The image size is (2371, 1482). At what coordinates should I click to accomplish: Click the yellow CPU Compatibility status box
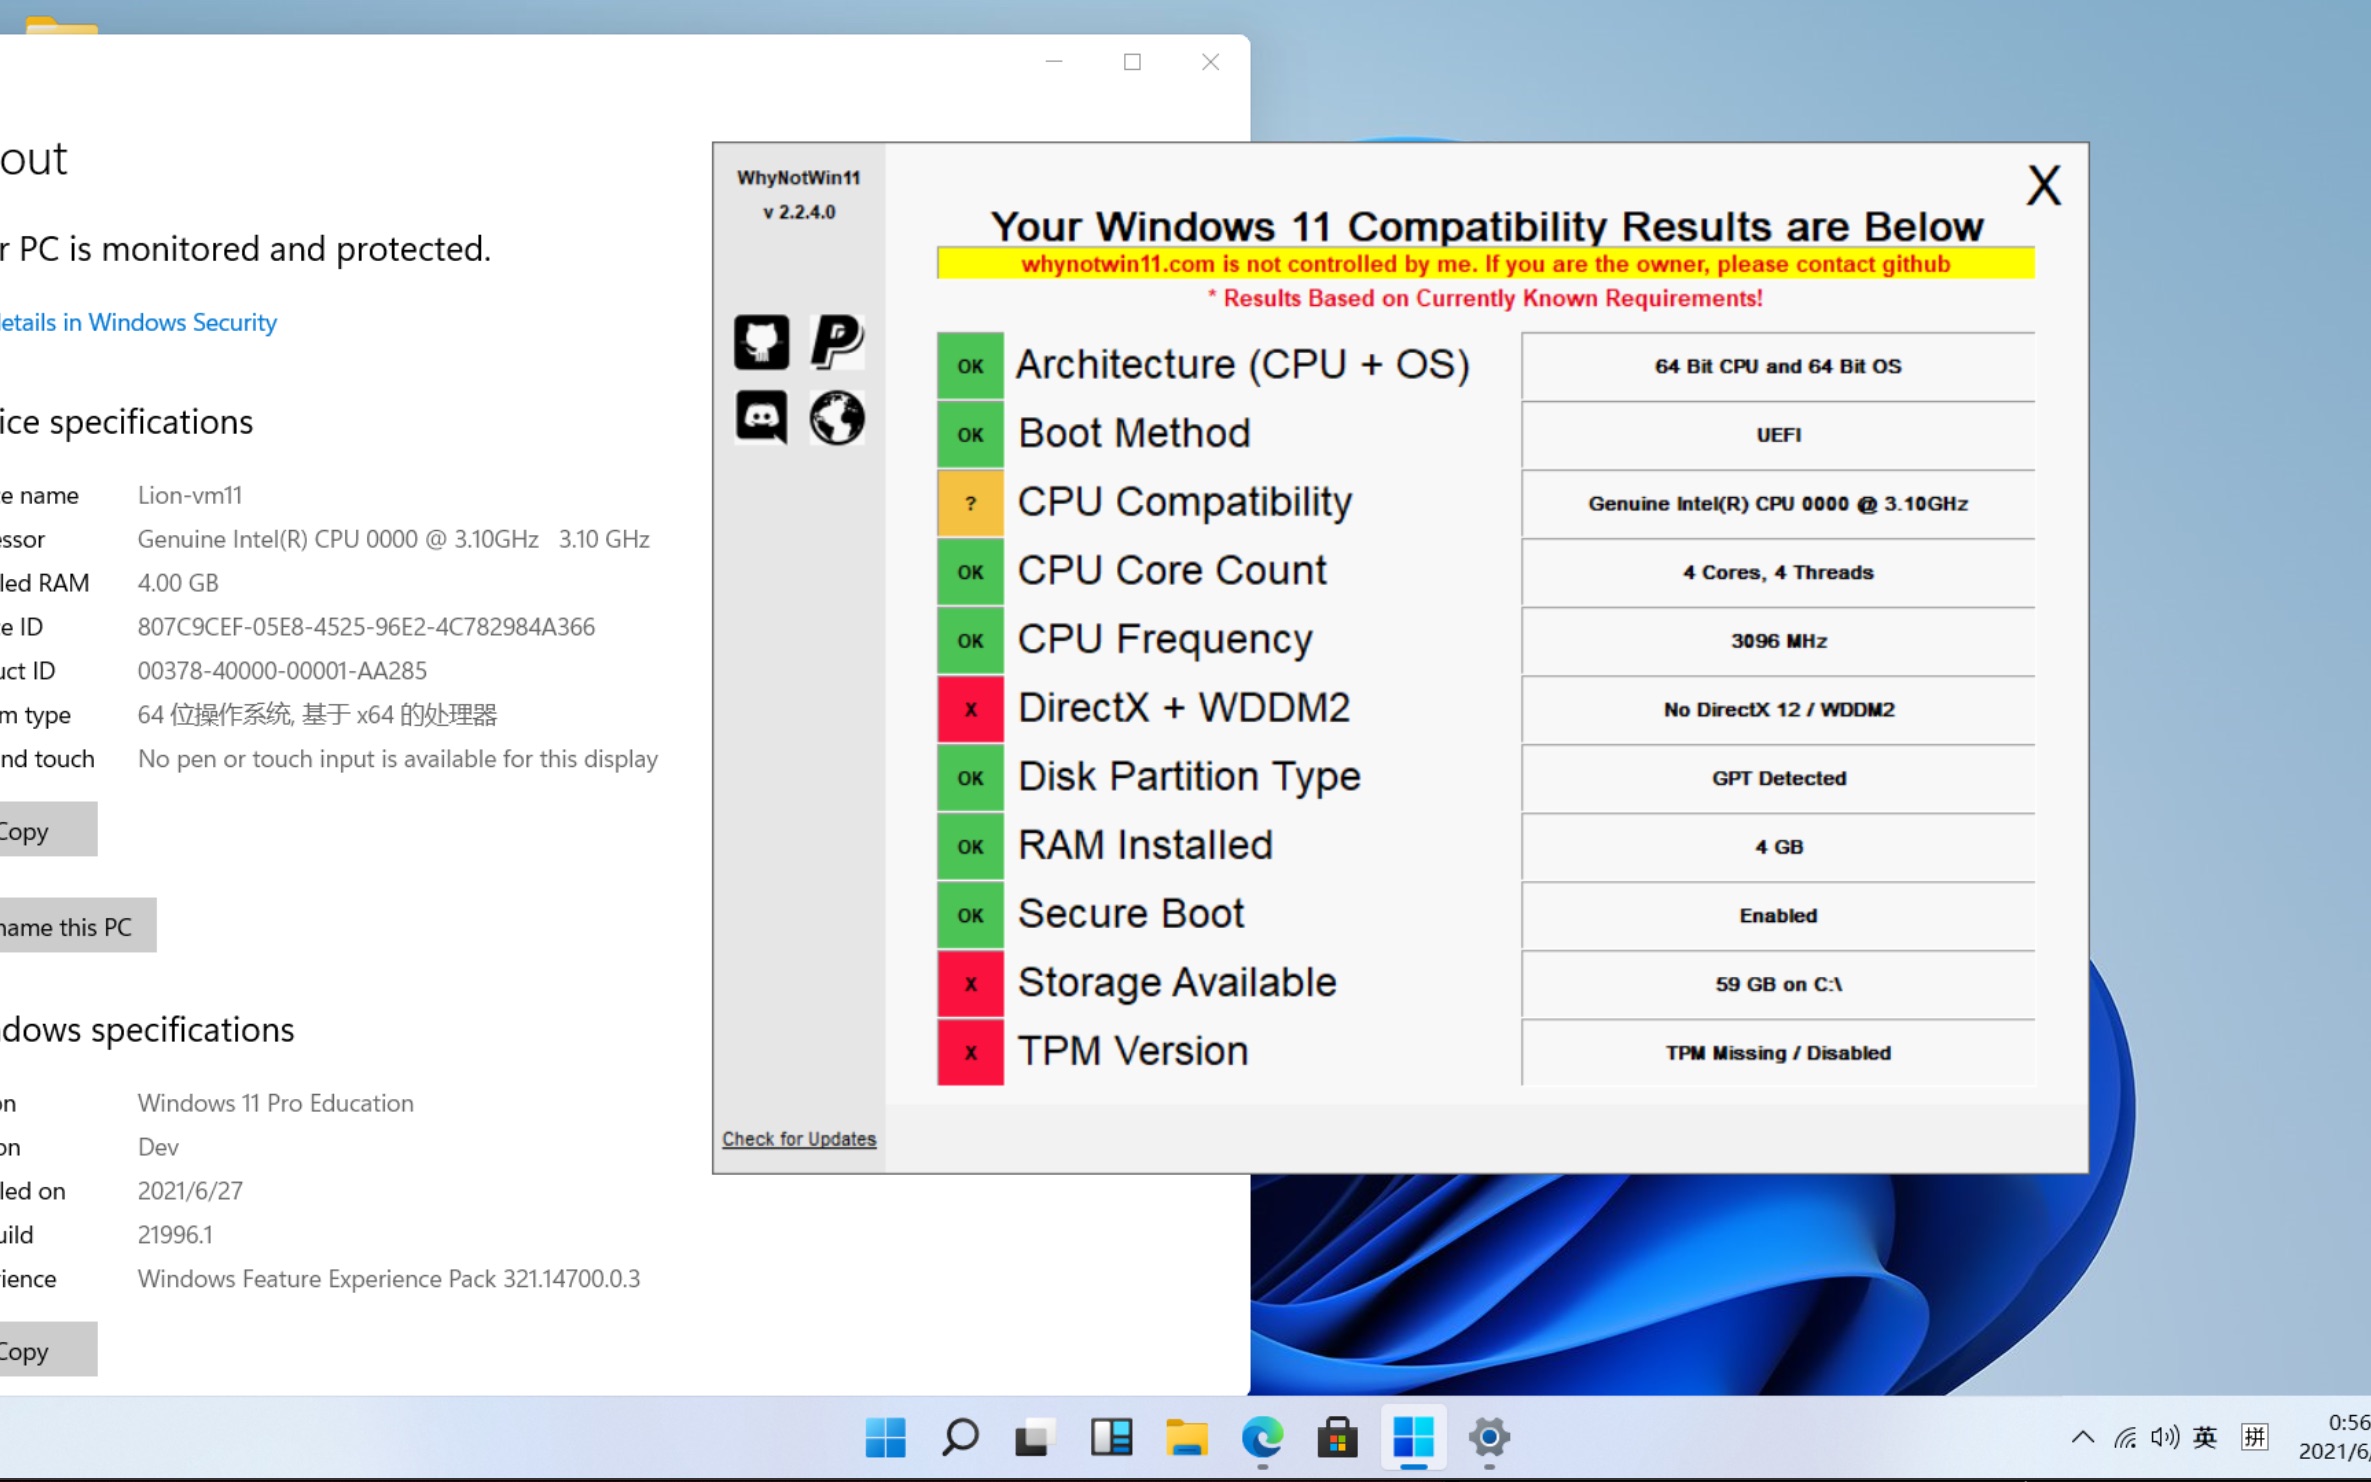pyautogui.click(x=969, y=503)
